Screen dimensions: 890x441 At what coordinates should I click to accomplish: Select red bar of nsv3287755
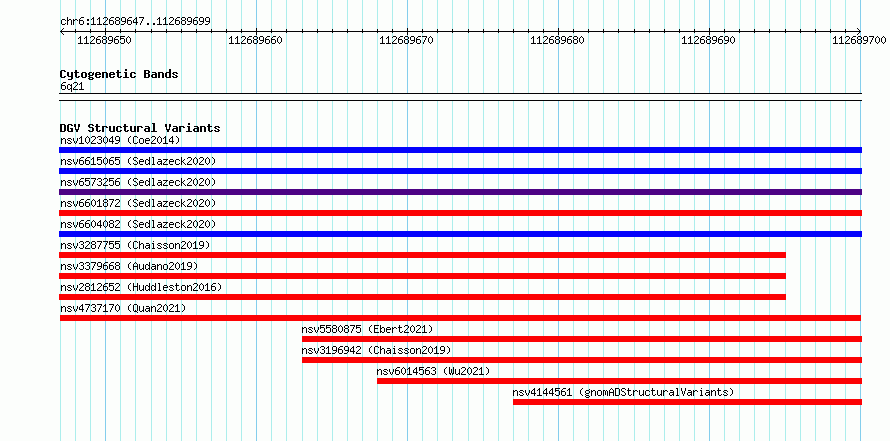coord(422,255)
